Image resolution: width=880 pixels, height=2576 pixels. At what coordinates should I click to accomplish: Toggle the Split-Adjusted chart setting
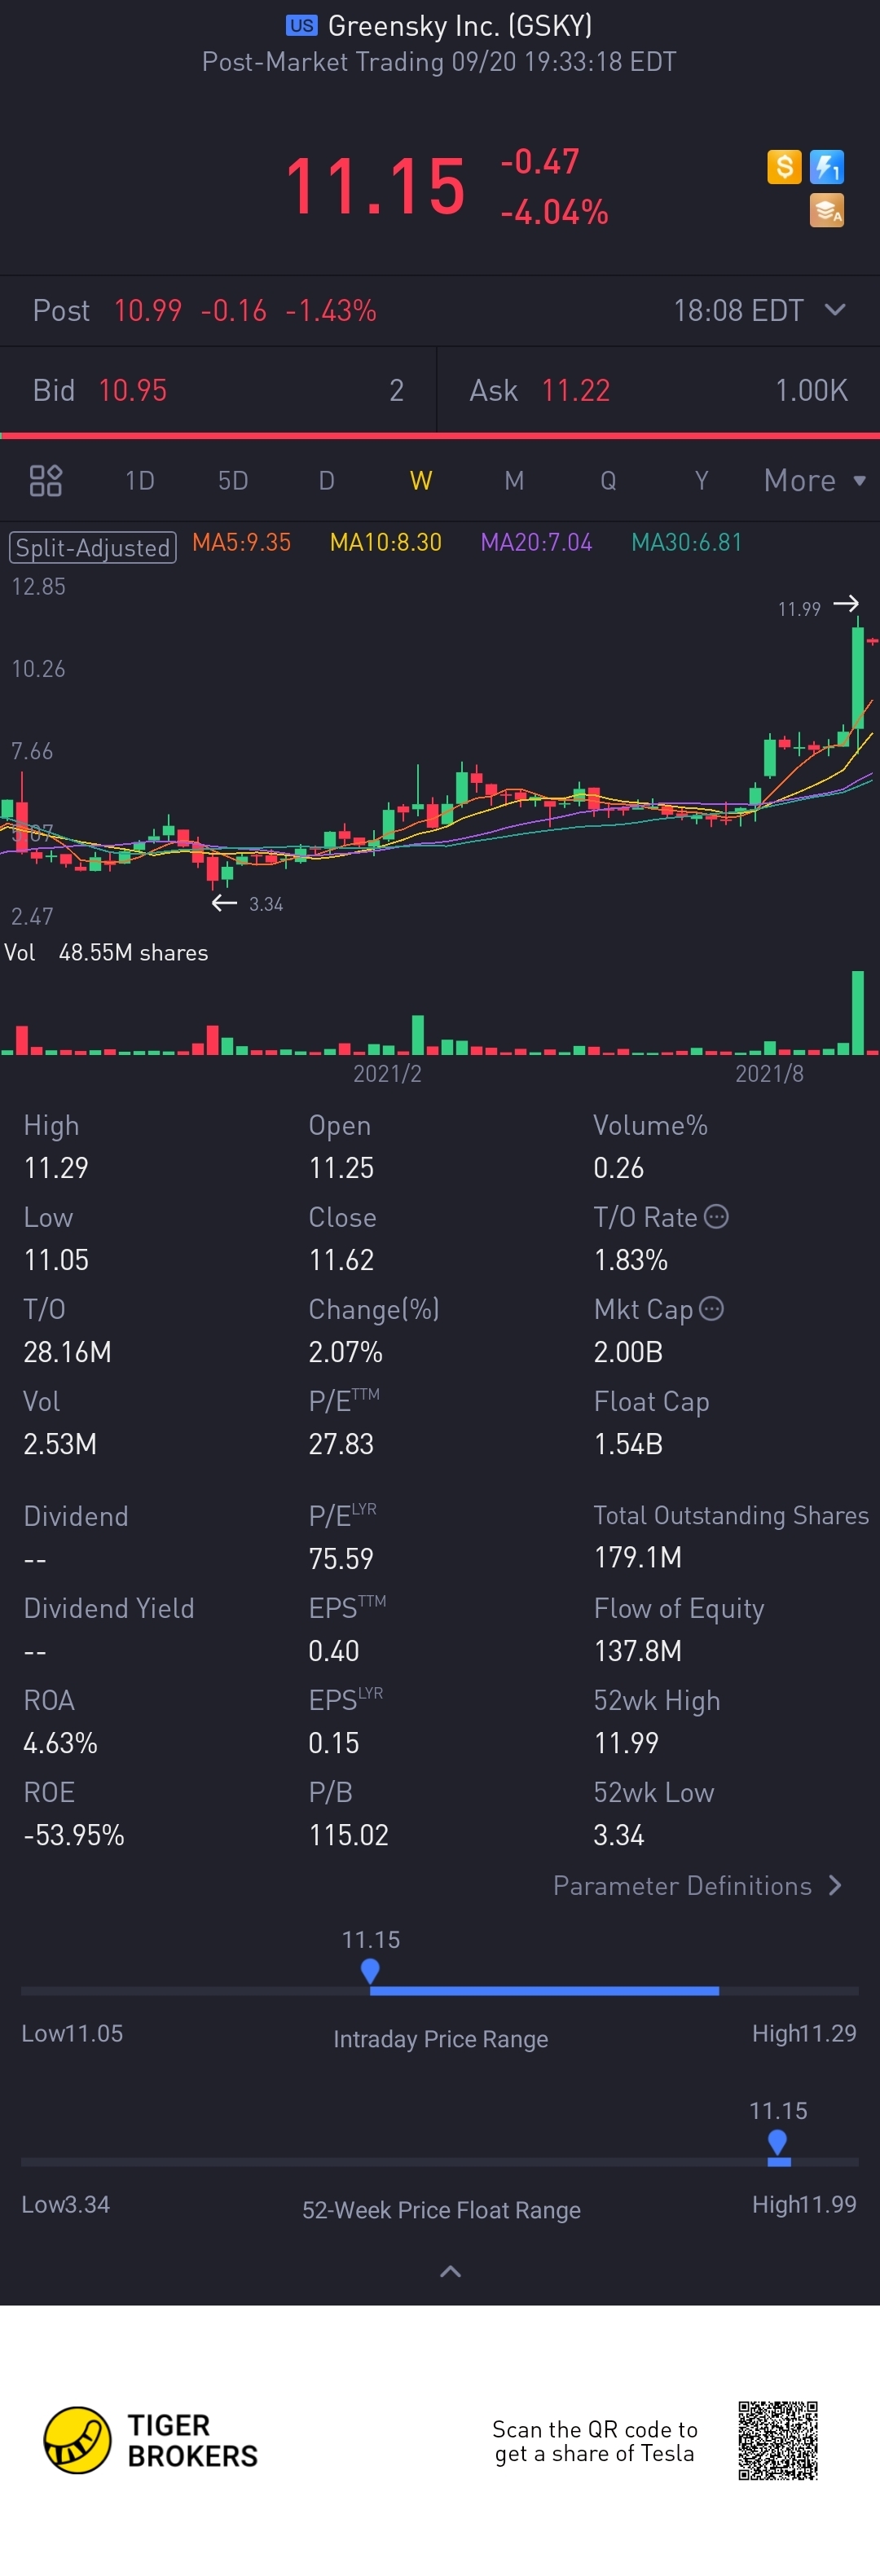point(92,547)
